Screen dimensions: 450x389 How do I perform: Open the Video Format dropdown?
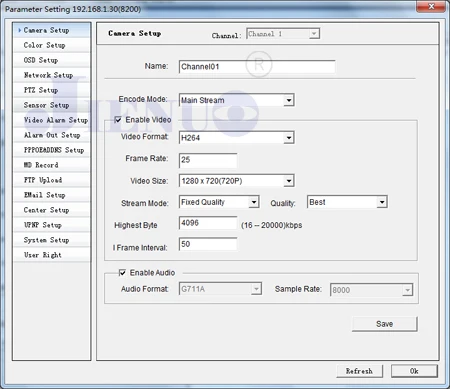tap(236, 138)
